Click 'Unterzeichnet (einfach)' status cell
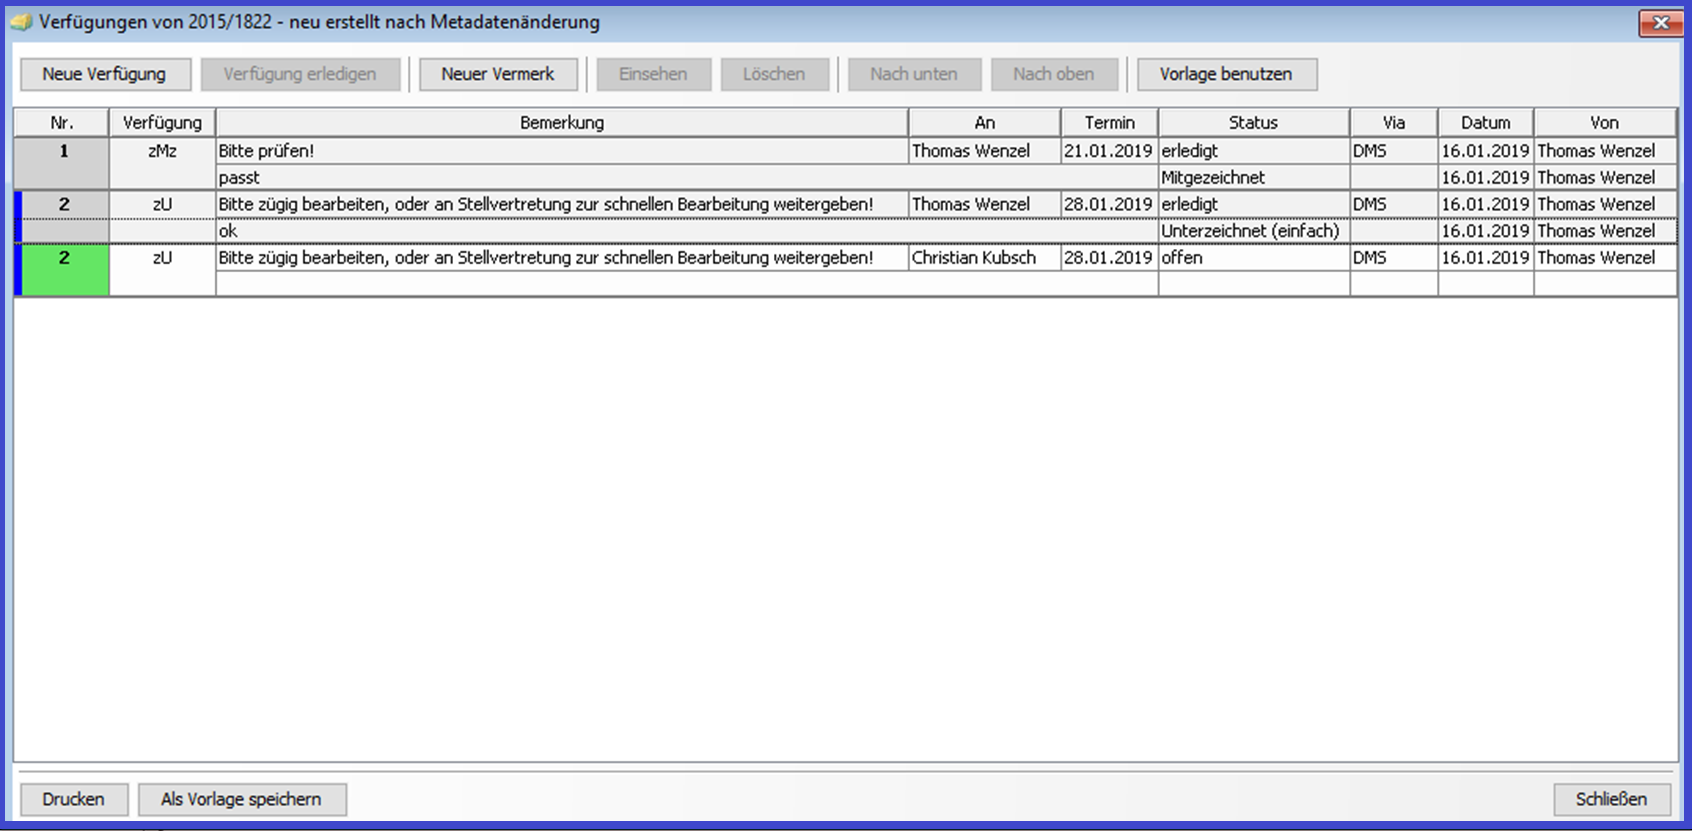The width and height of the screenshot is (1693, 831). (1253, 230)
